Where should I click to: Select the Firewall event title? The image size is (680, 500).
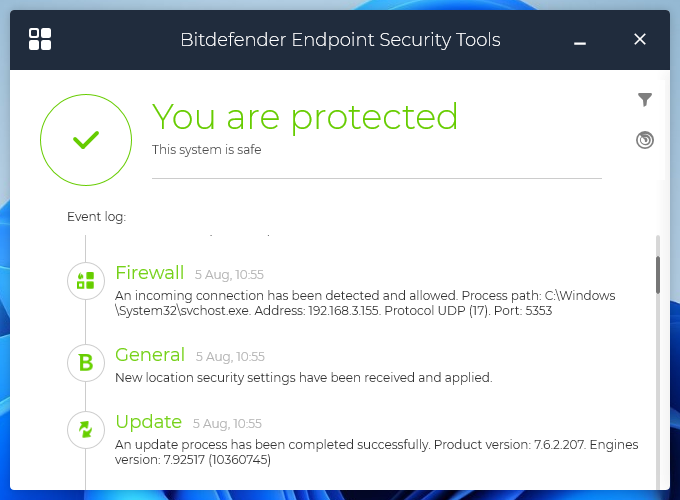(150, 273)
